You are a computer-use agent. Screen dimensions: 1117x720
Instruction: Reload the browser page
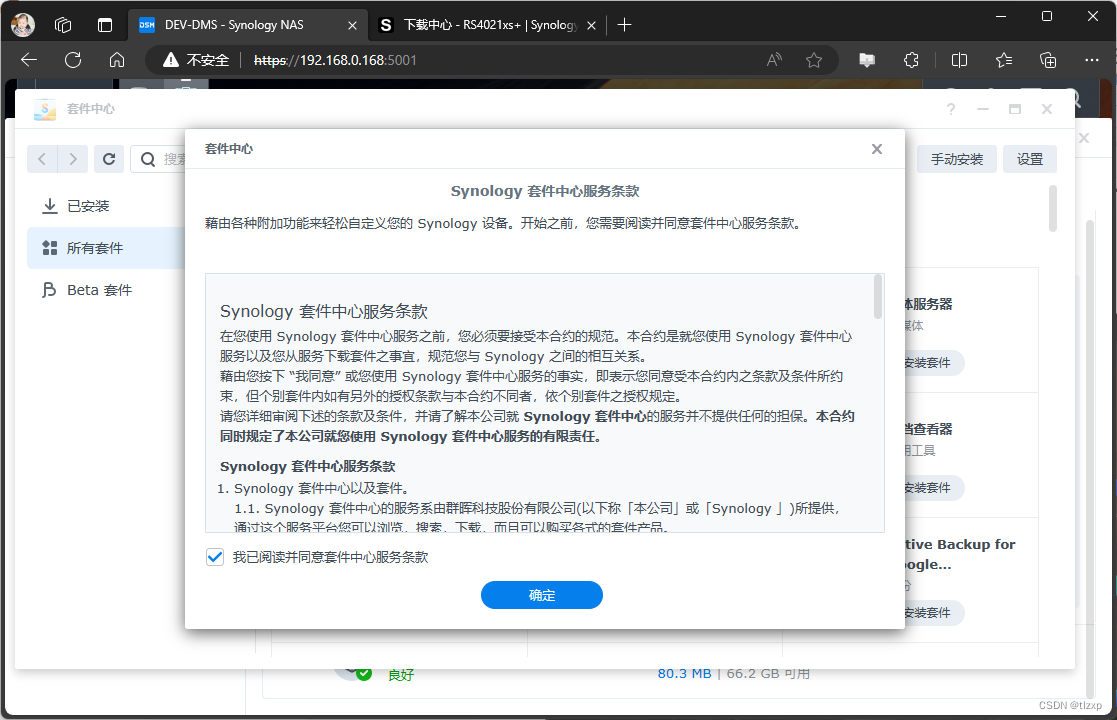point(73,61)
